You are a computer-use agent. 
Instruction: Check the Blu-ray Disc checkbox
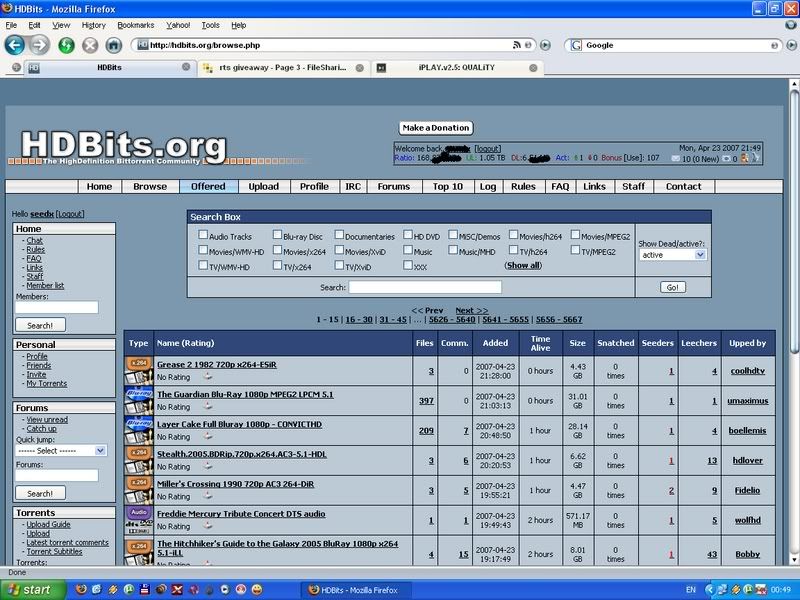[277, 235]
